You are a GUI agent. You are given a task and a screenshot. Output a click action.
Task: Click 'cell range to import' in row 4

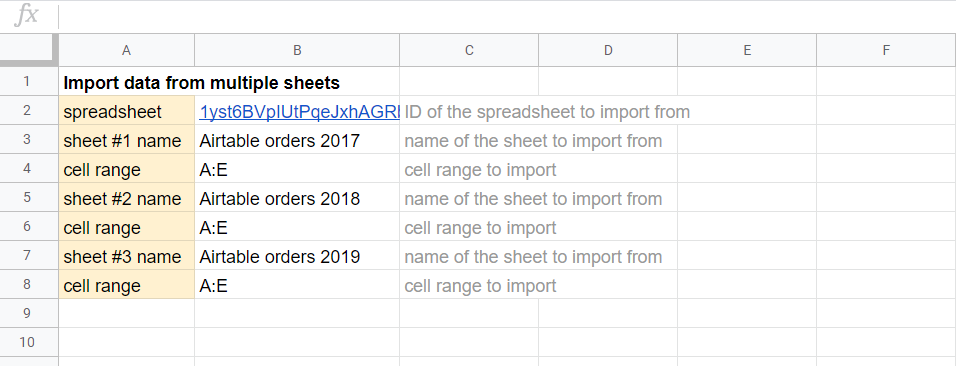(480, 170)
